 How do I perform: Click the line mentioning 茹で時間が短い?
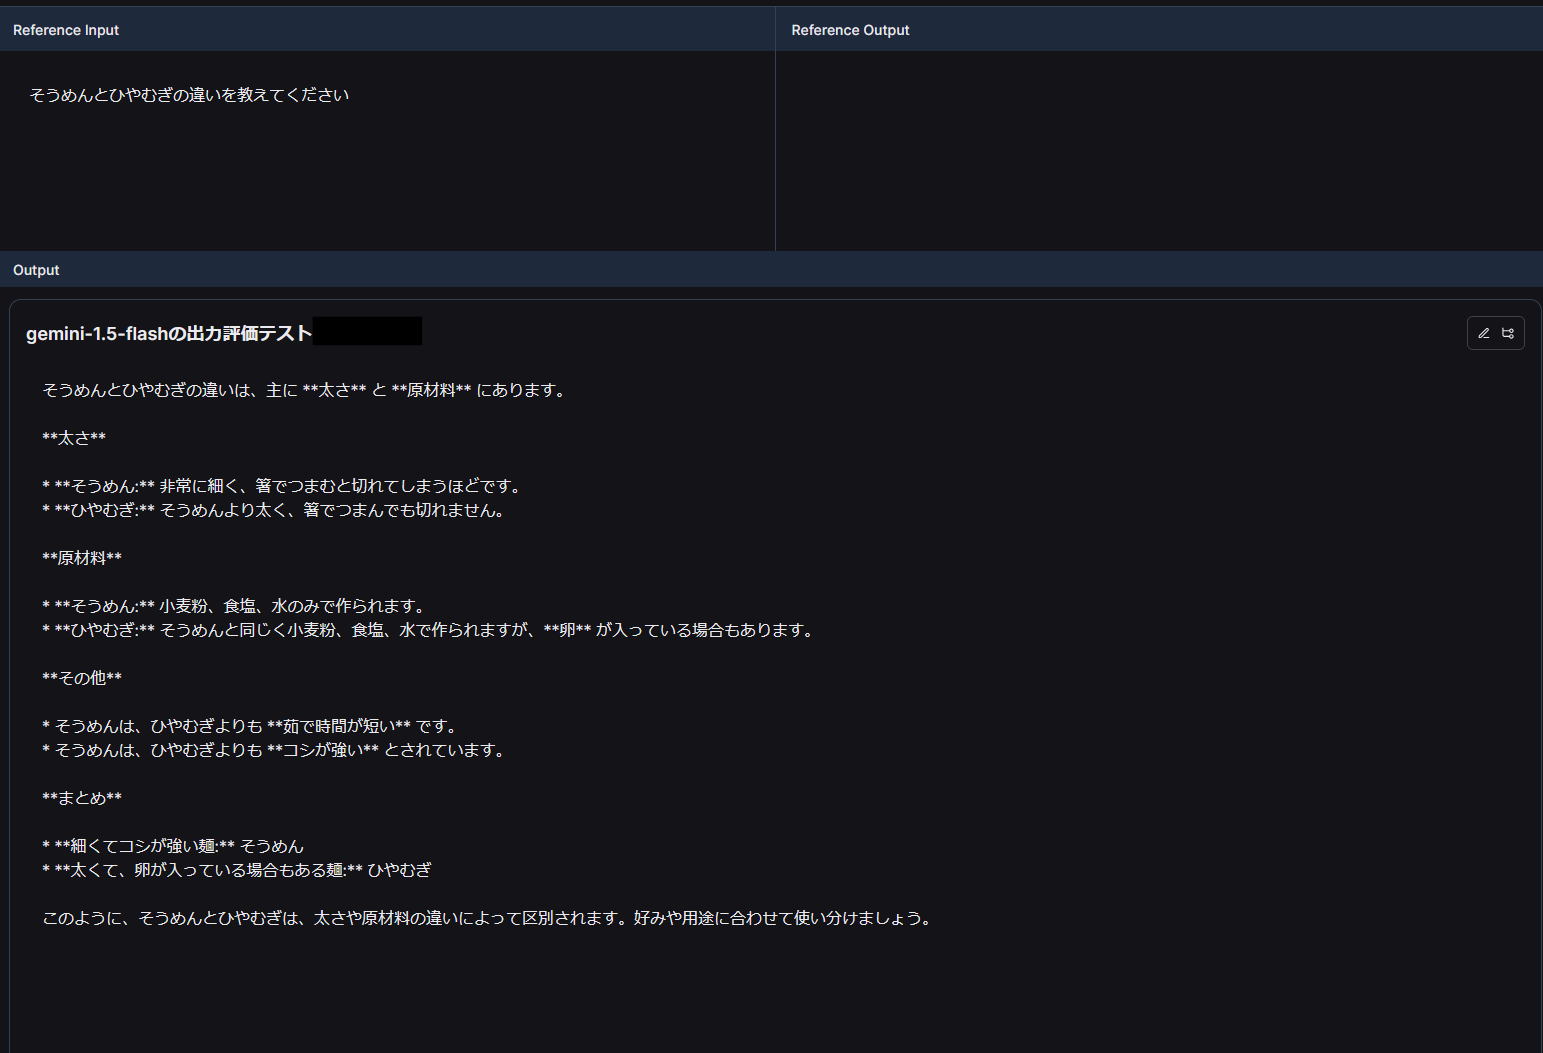251,726
